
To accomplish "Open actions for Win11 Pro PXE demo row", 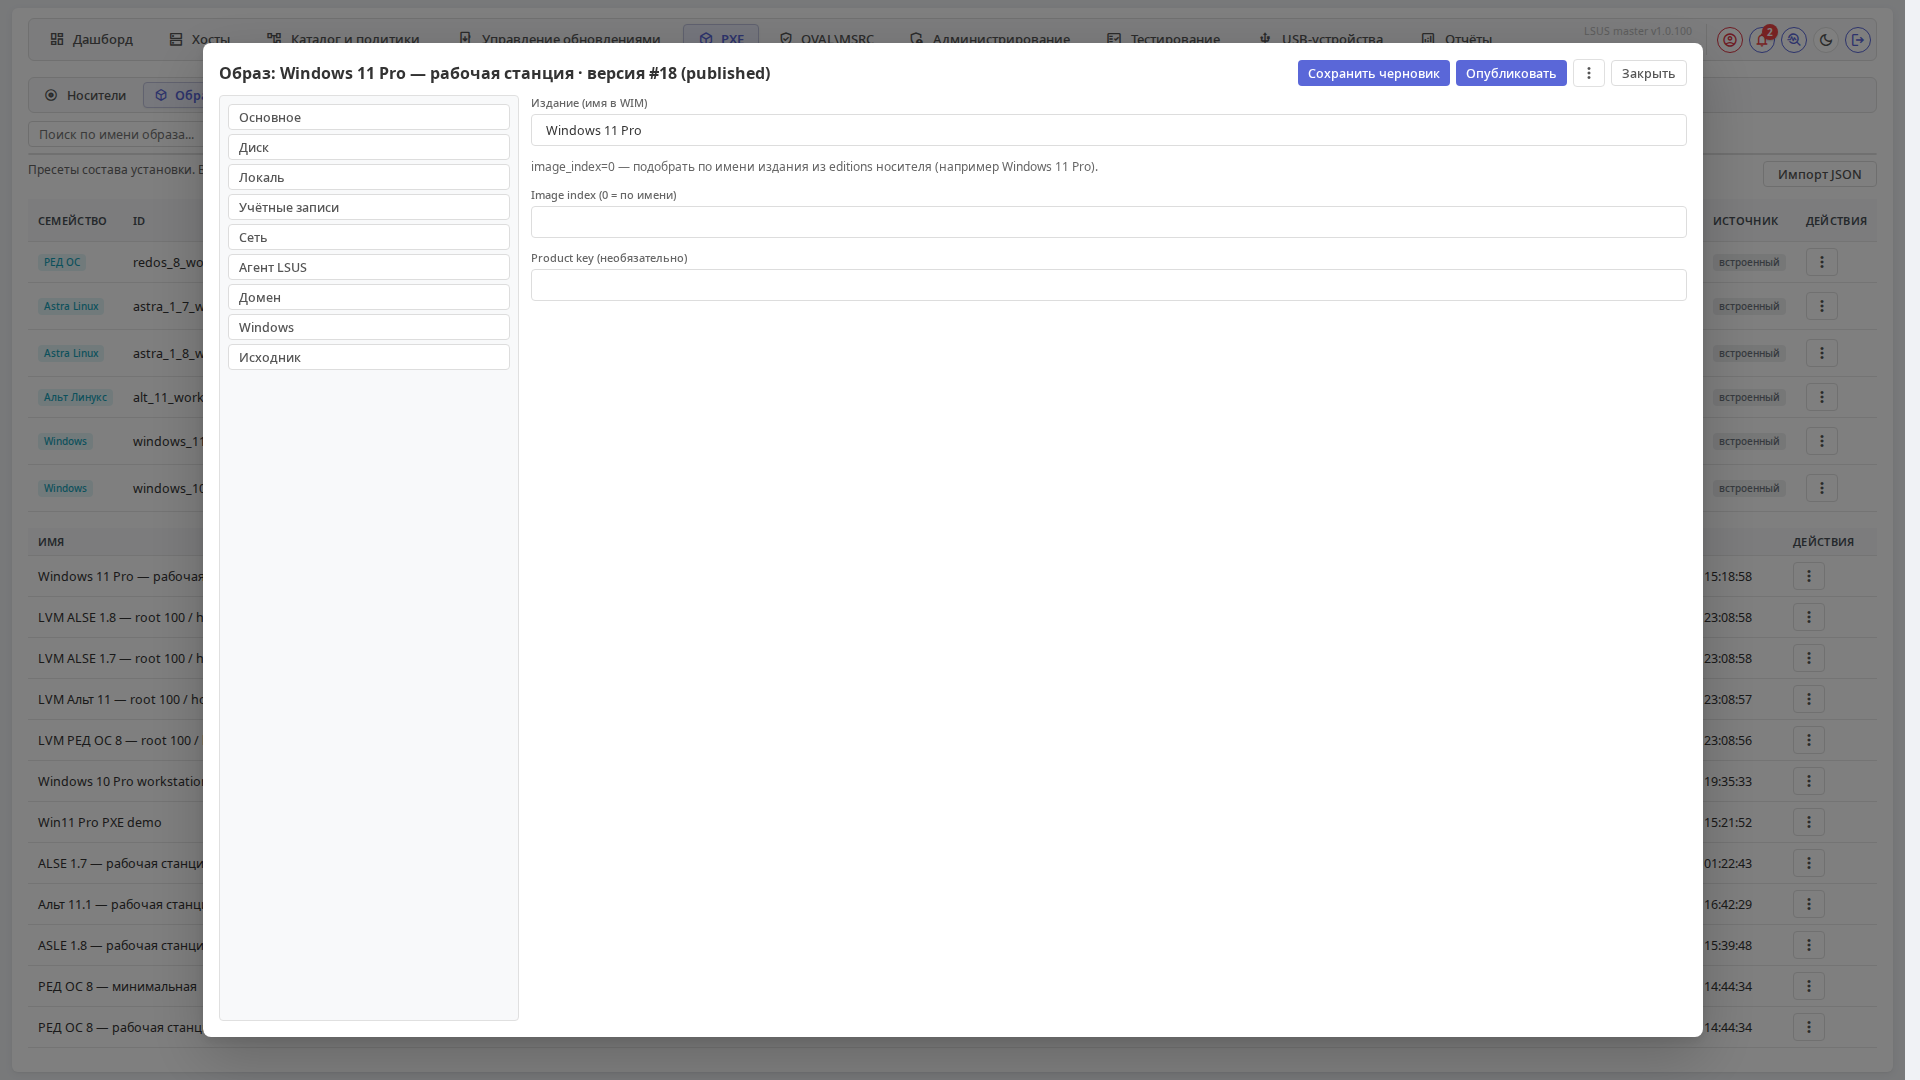I will [1809, 822].
